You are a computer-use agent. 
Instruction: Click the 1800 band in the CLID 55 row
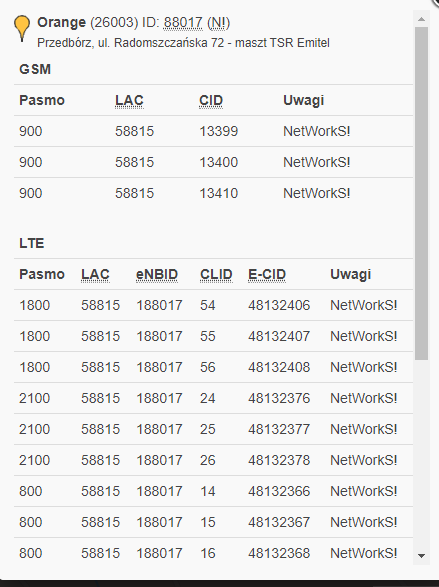point(34,337)
